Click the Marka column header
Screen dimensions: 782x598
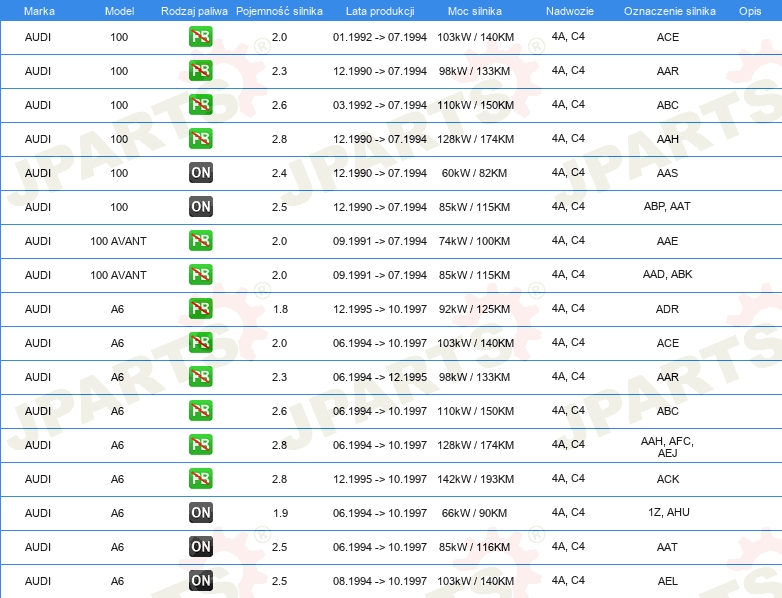[39, 11]
